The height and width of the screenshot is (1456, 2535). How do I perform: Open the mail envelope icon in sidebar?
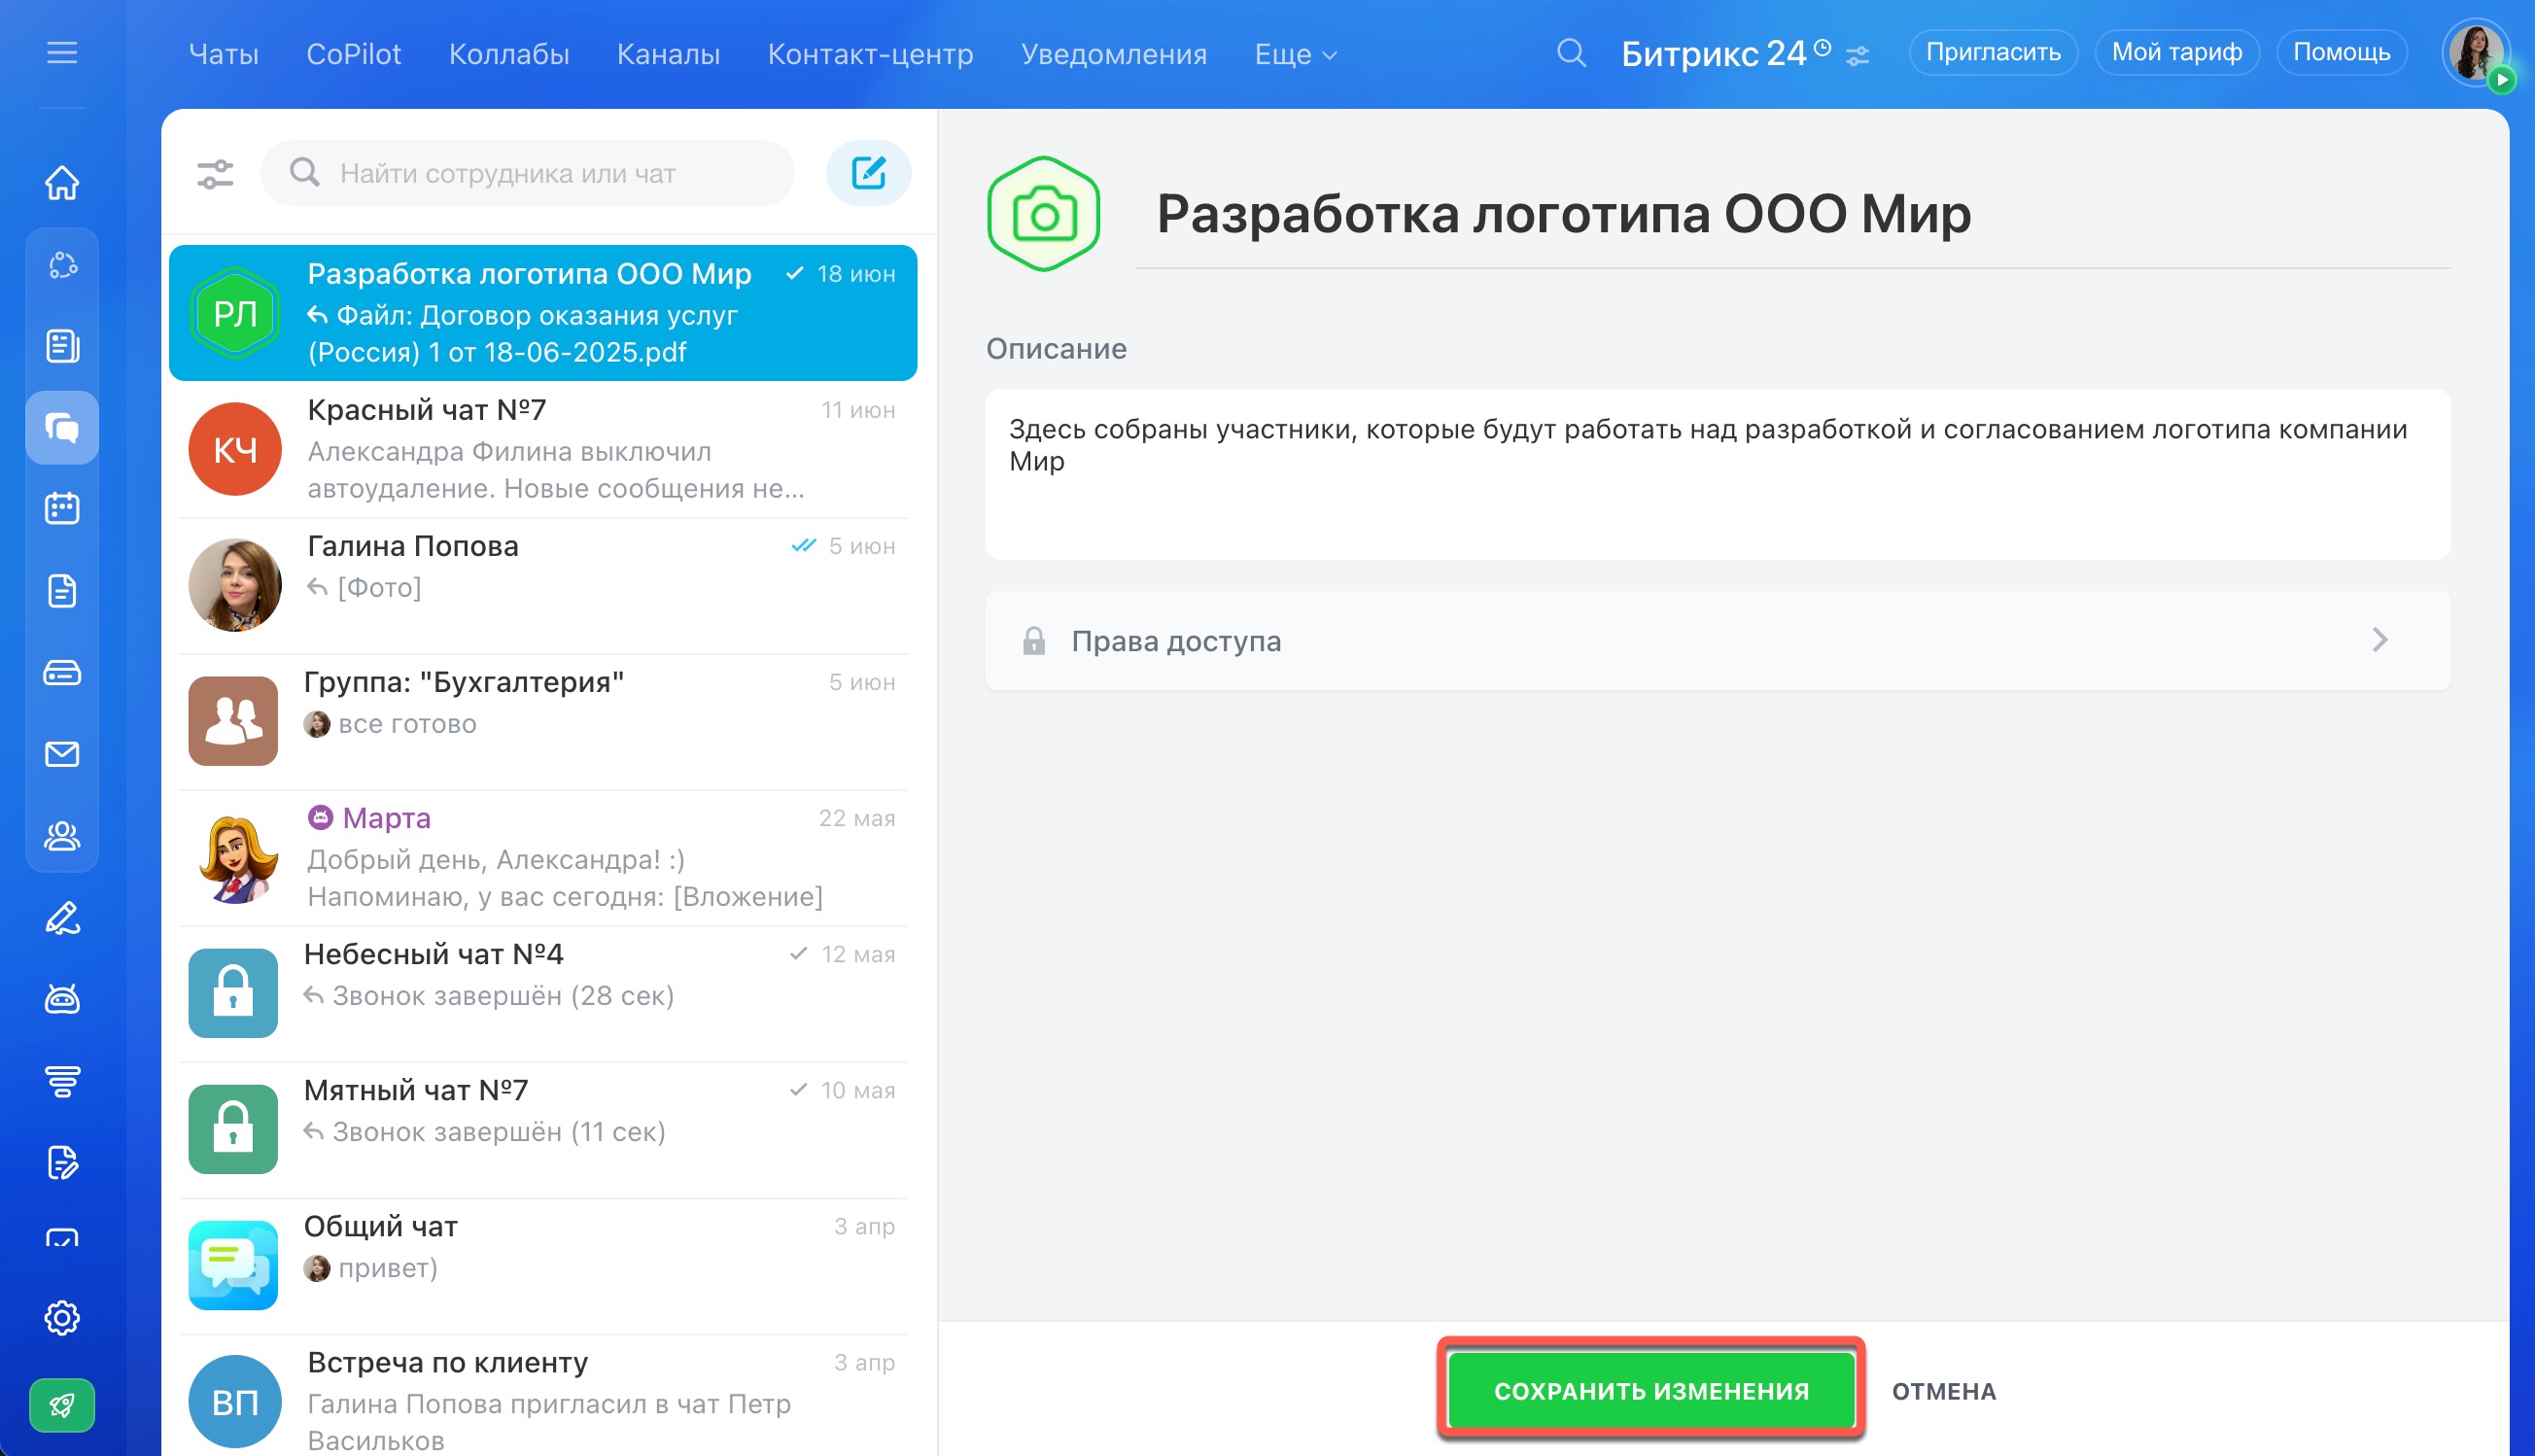tap(62, 754)
